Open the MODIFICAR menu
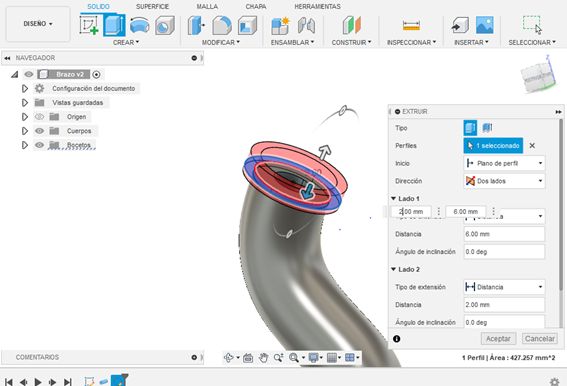Screen dimensions: 567x386 pyautogui.click(x=221, y=42)
